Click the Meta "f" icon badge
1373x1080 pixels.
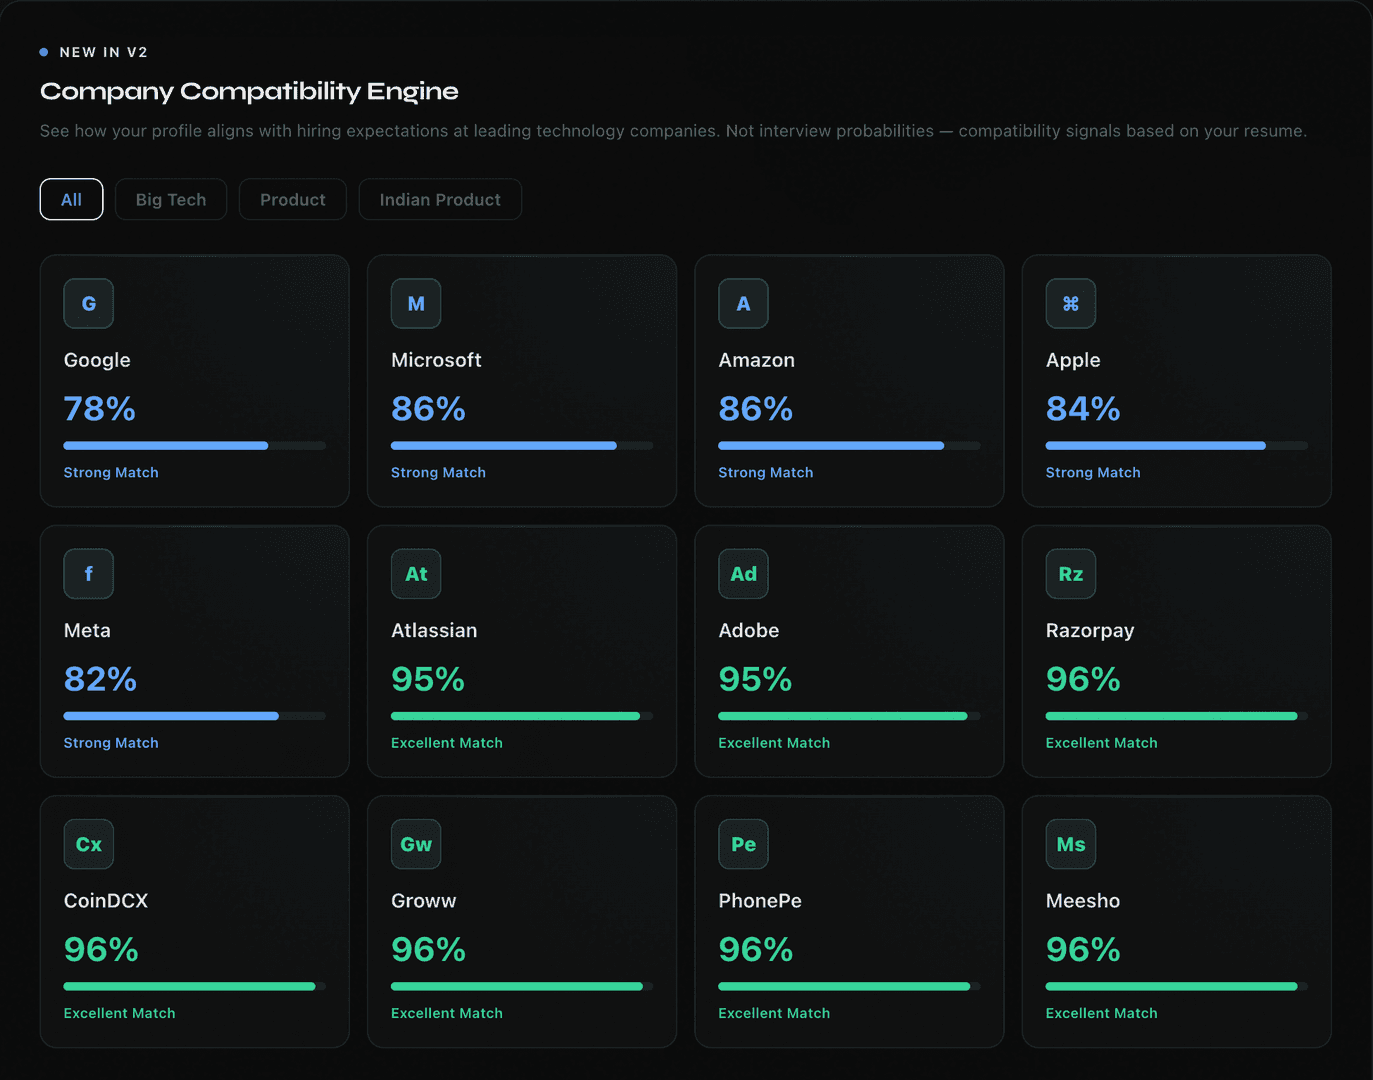89,574
